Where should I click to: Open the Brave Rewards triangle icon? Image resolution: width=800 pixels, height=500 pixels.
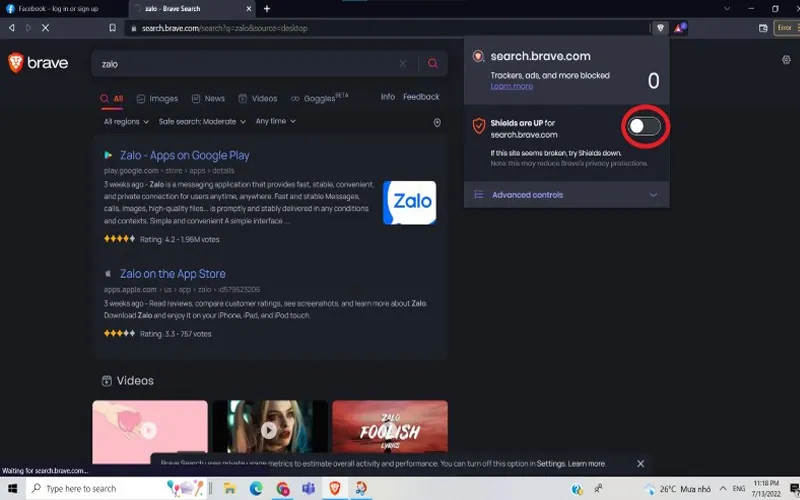click(x=680, y=28)
